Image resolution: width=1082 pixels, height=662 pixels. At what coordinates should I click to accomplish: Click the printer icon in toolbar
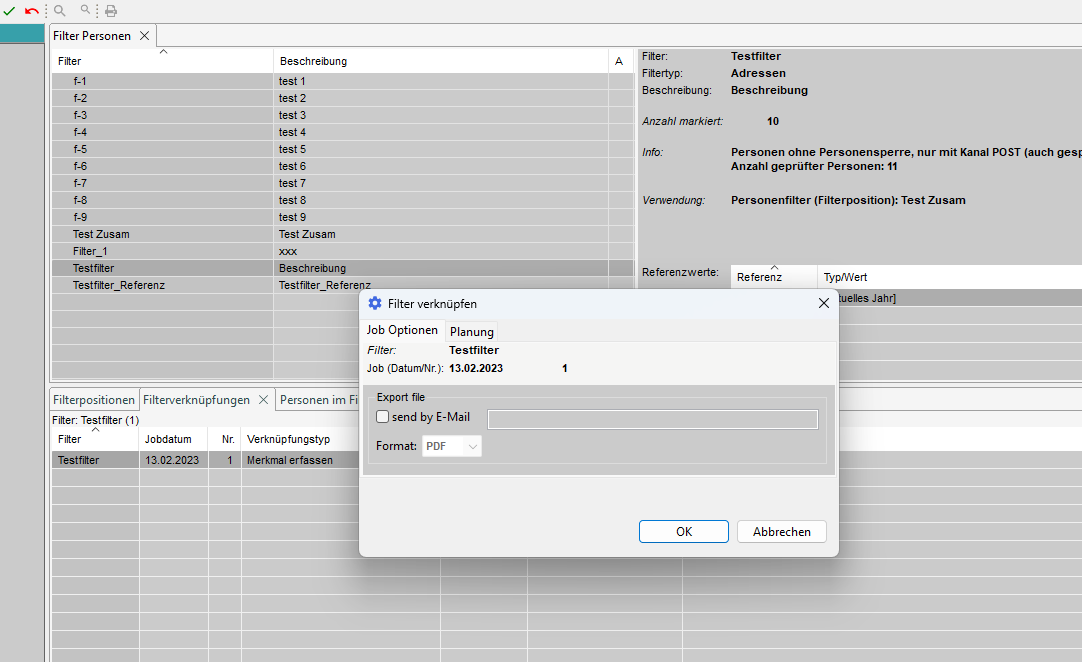pyautogui.click(x=111, y=11)
